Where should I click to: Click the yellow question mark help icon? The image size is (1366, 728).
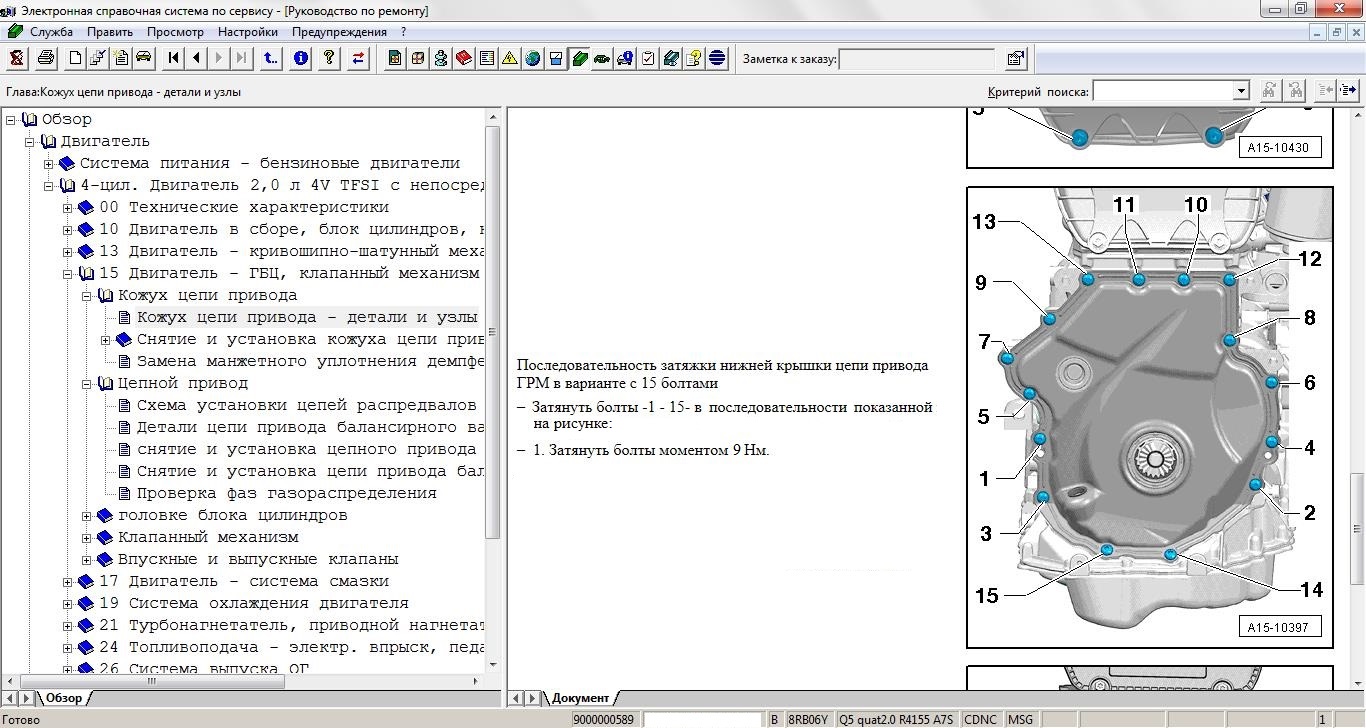tap(328, 58)
